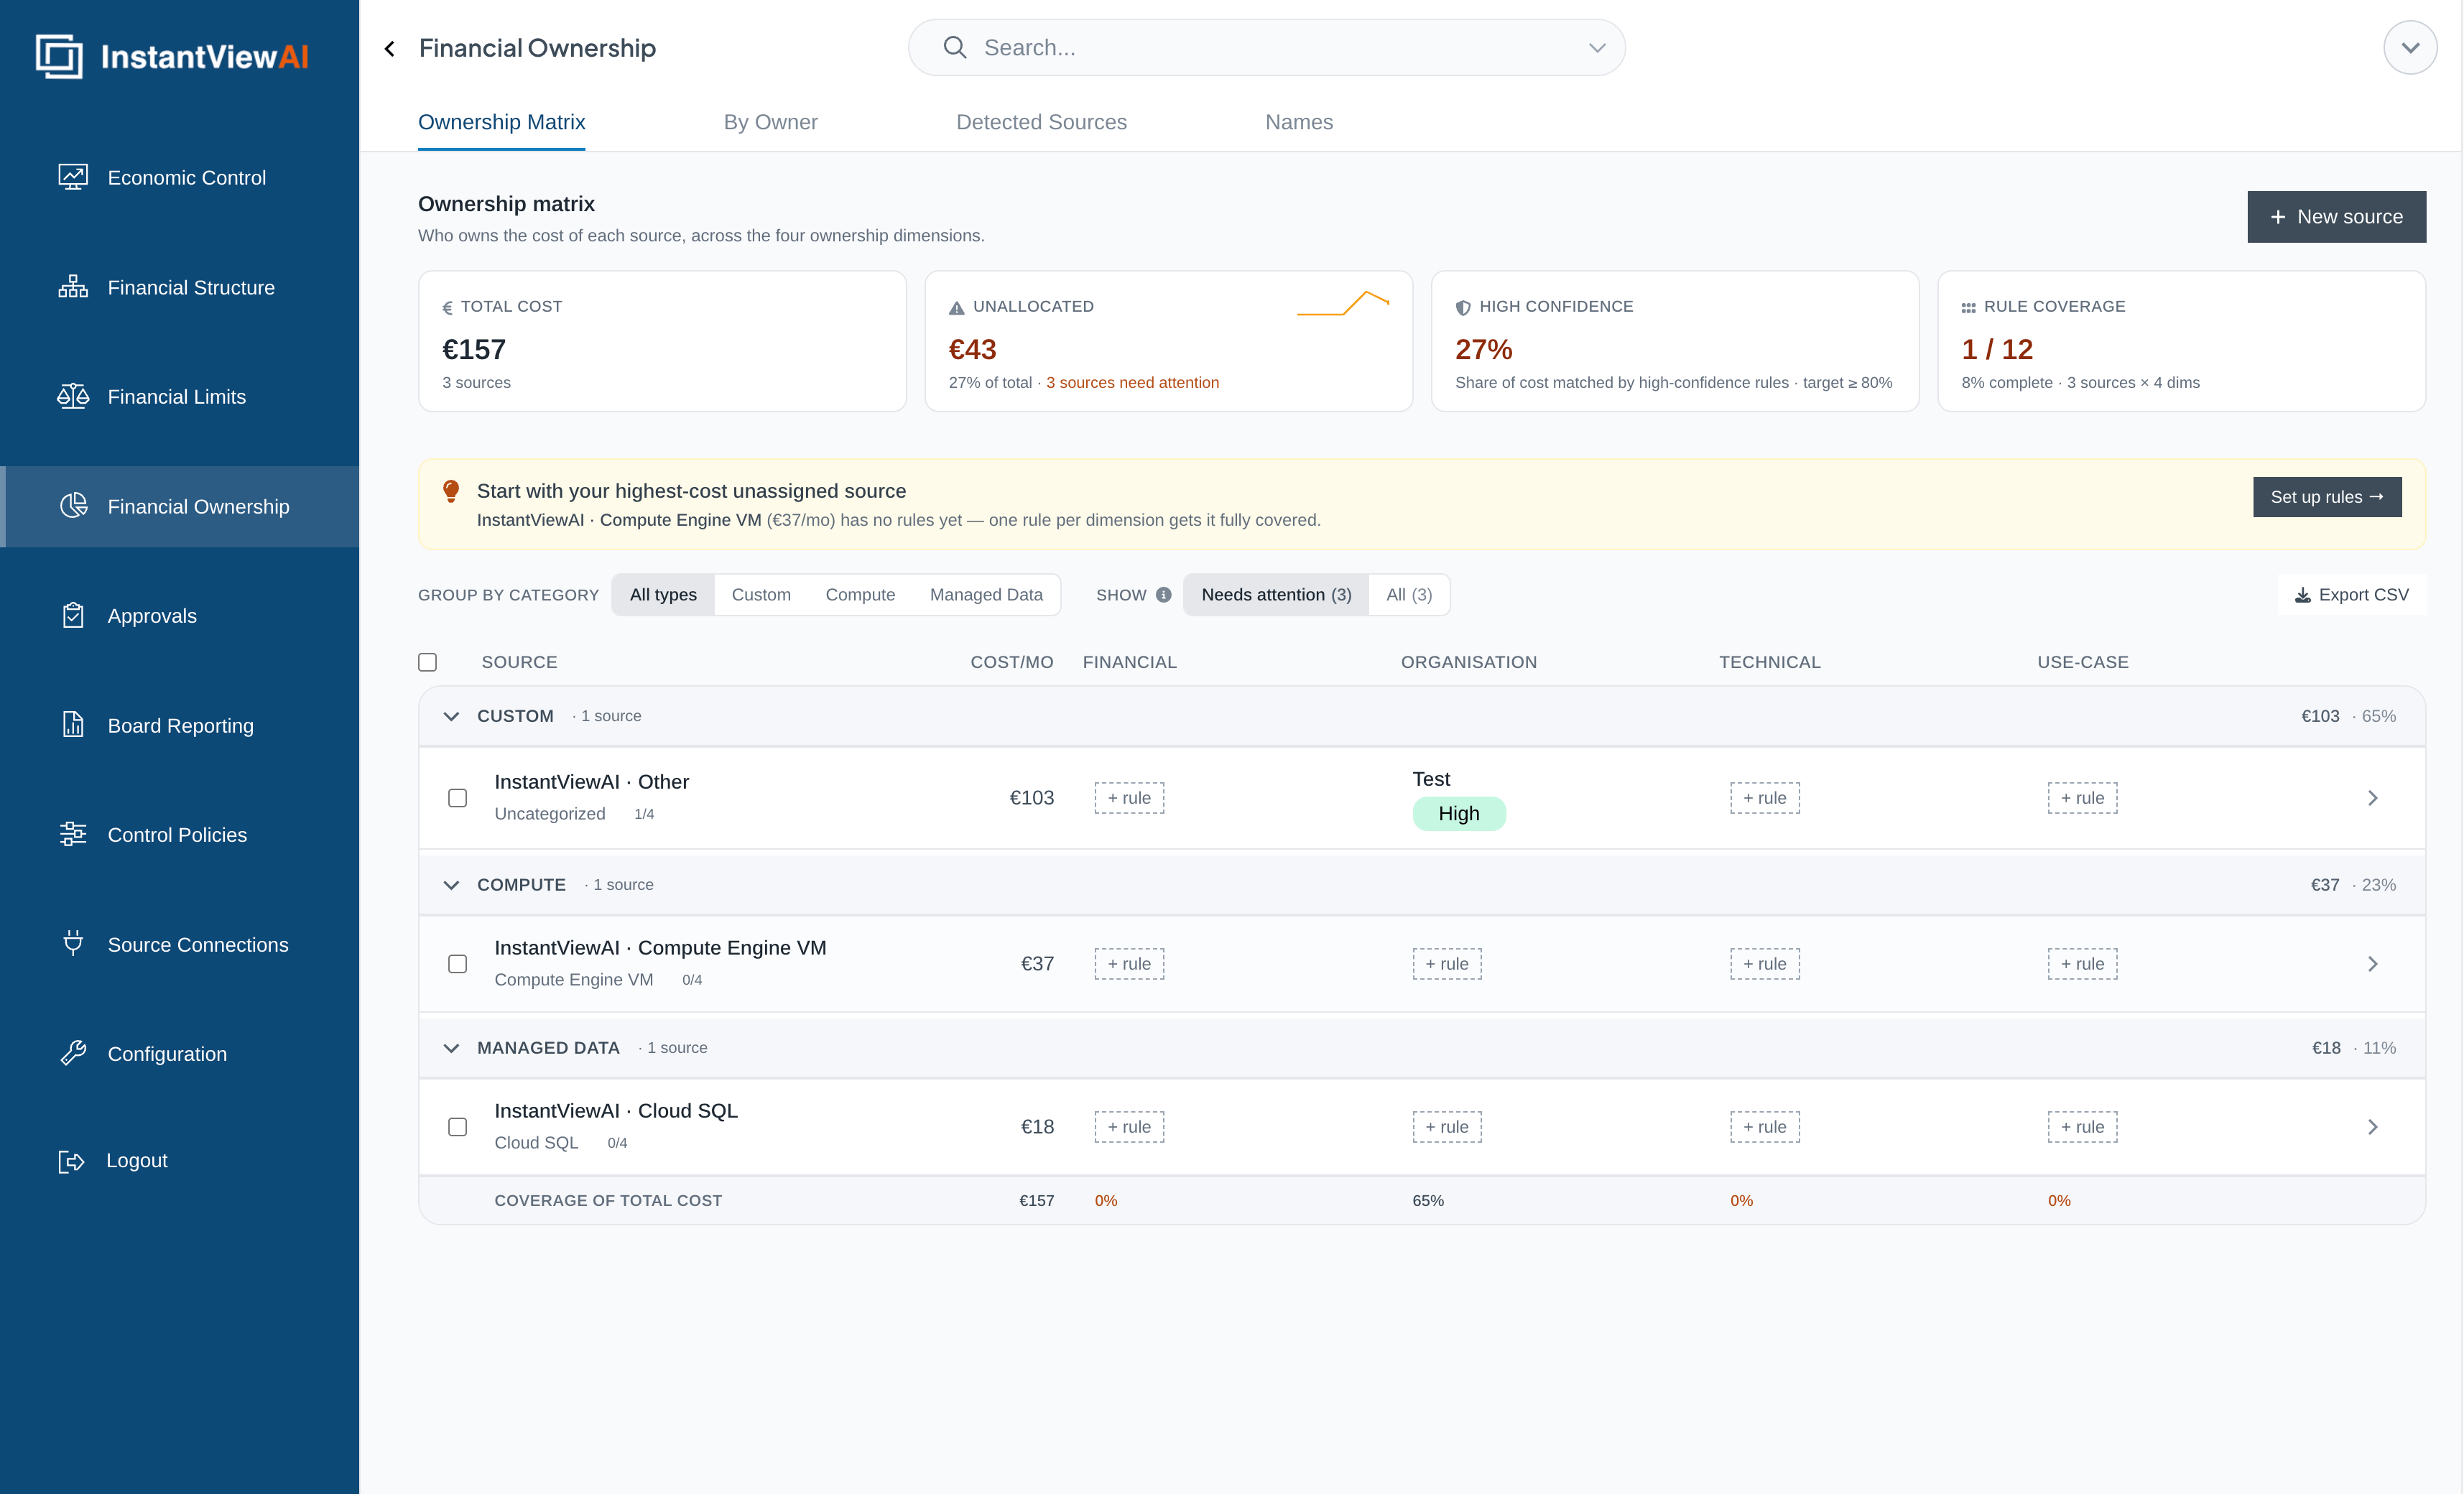Click the unallocated trend sparkline
Screen dimensions: 2464x1494
[x=1343, y=303]
